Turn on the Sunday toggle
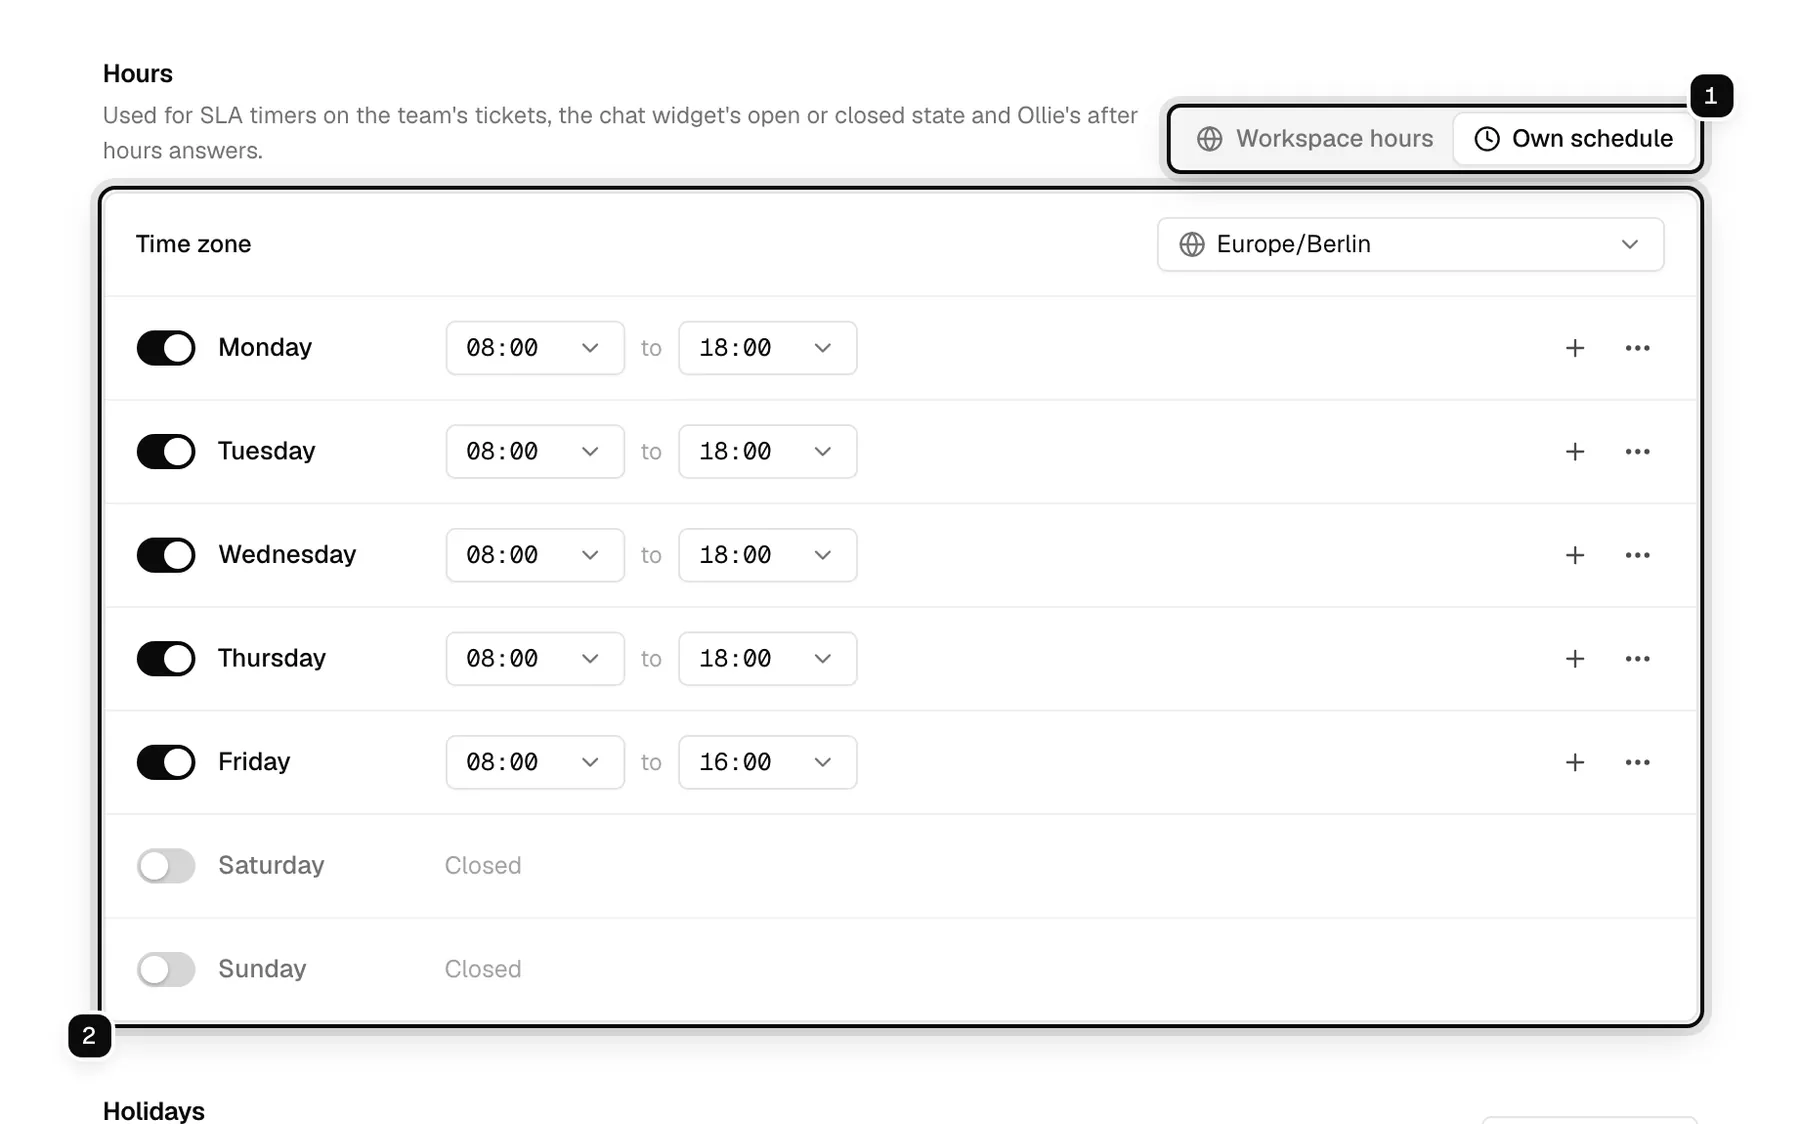 [x=166, y=969]
